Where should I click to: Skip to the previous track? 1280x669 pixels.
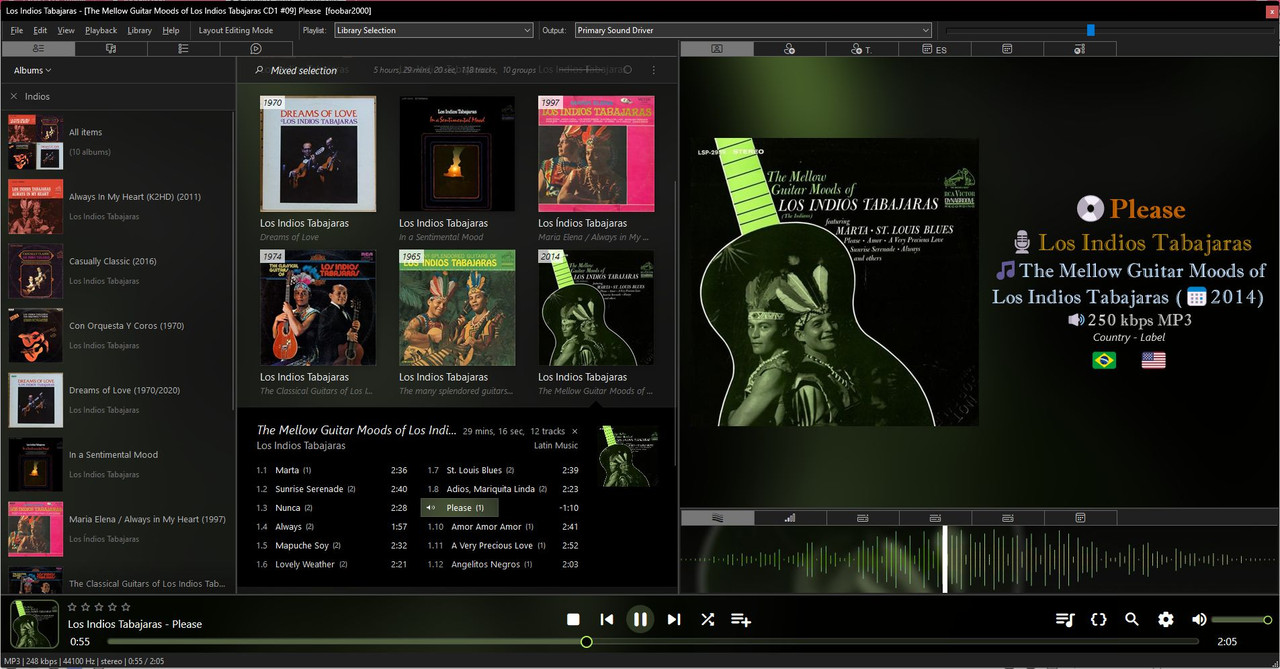(606, 619)
